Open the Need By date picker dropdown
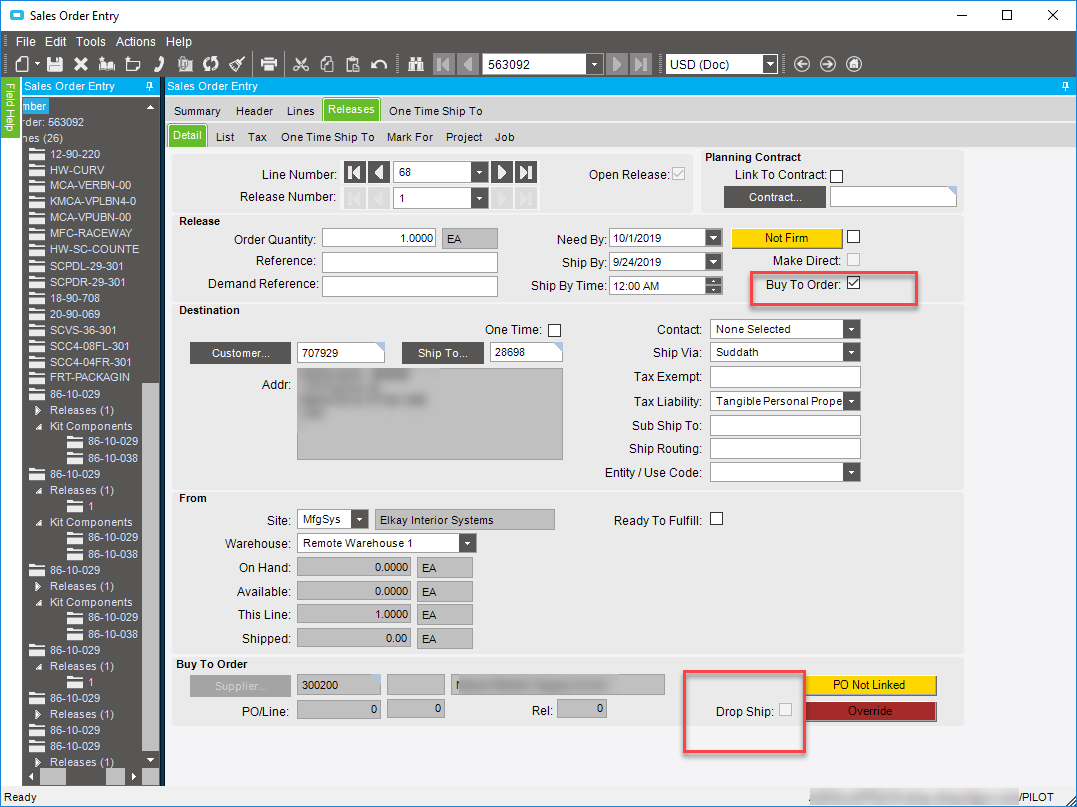This screenshot has height=807, width=1077. point(714,238)
